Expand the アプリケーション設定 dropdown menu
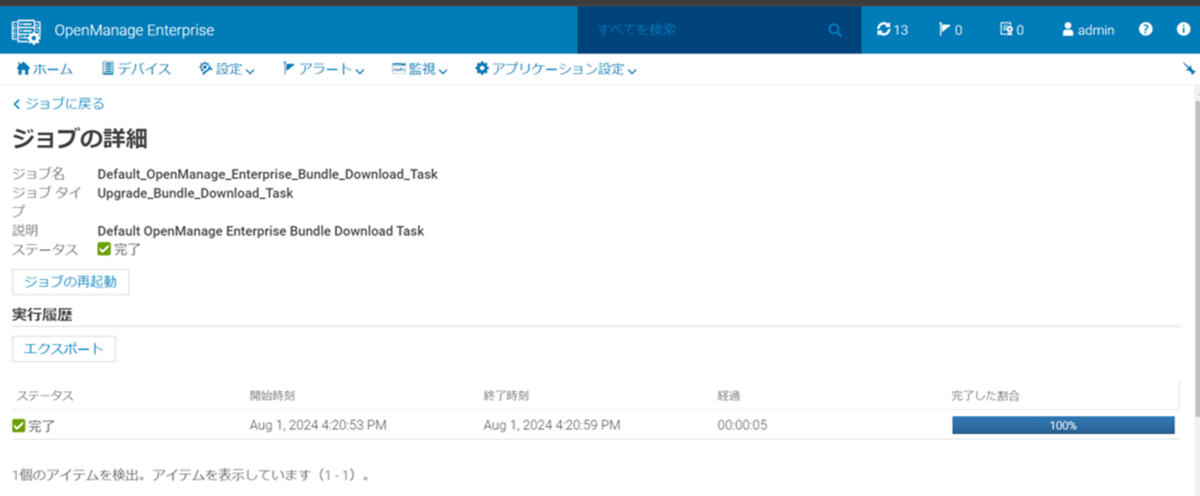This screenshot has width=1200, height=496. click(x=556, y=69)
